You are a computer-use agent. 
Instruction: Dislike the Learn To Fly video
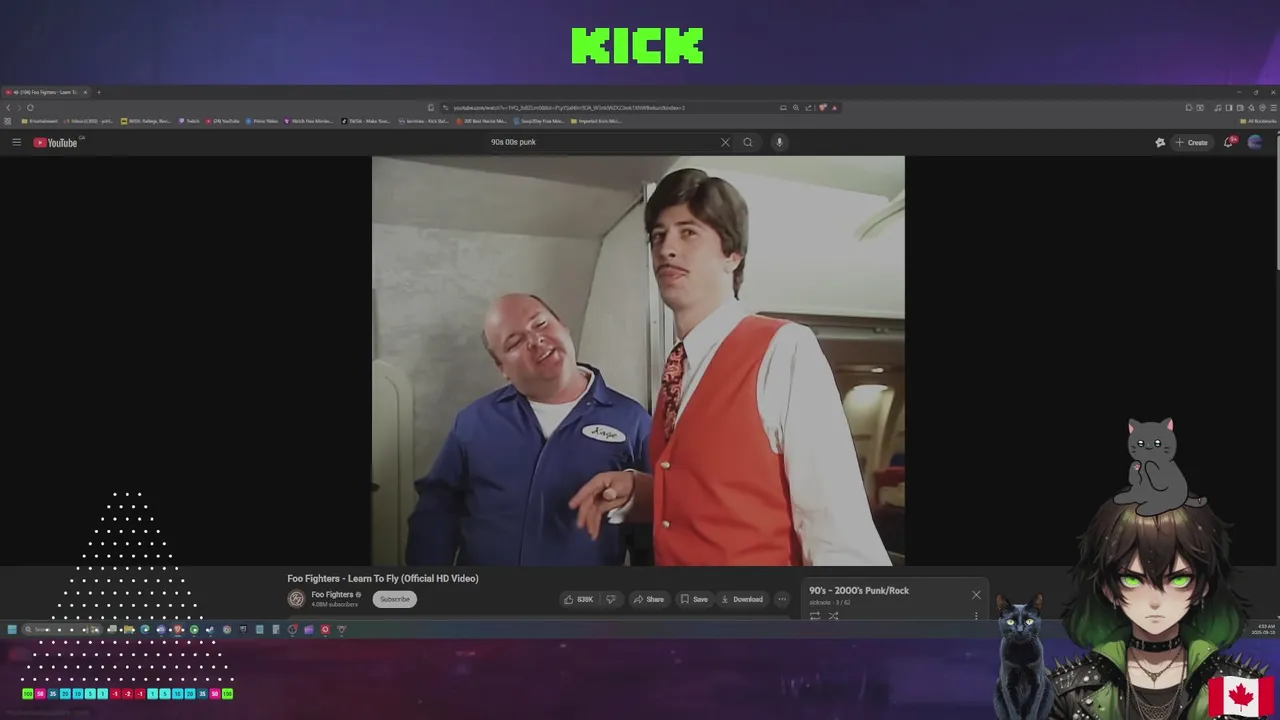point(611,599)
